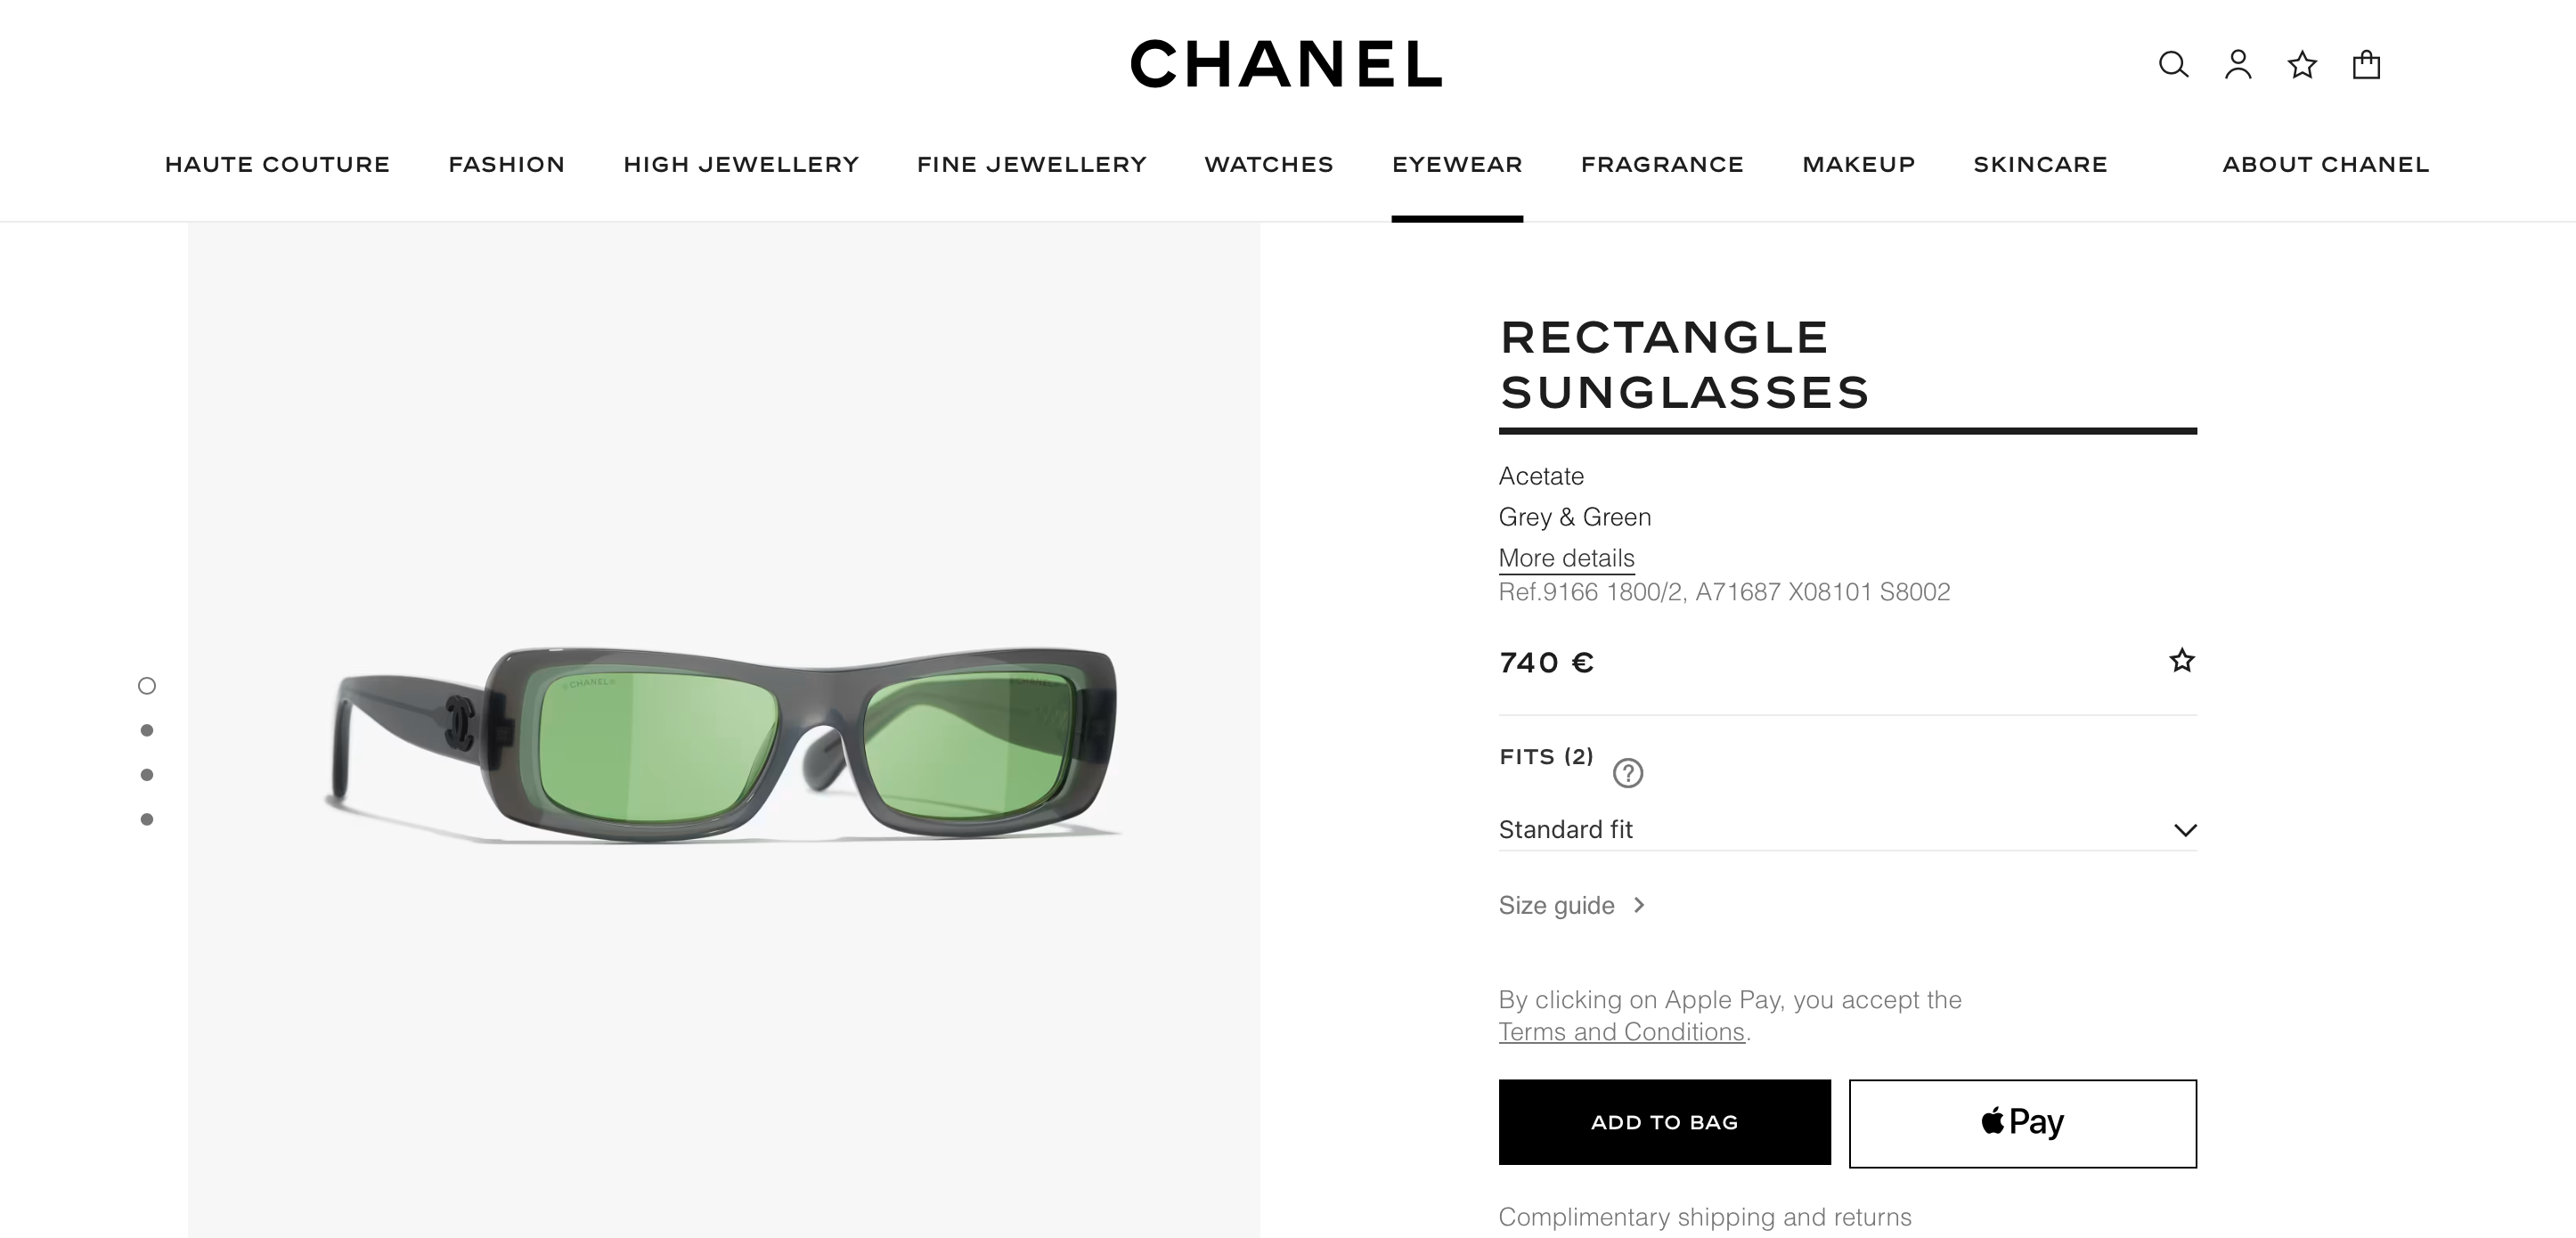
Task: Pay with the Apple Pay button
Action: [x=2022, y=1122]
